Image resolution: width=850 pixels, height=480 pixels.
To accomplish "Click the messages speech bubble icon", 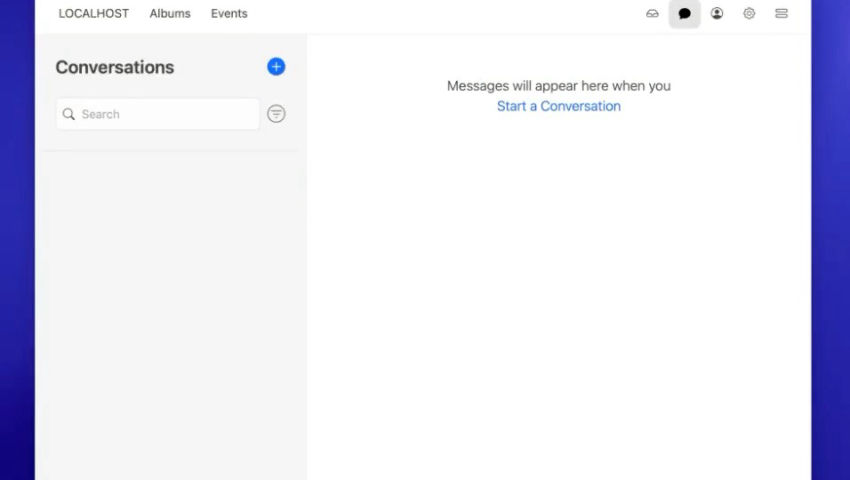I will point(685,14).
